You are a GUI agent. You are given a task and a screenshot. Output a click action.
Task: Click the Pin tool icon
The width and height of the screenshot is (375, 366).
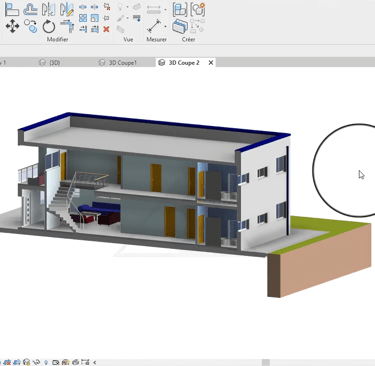click(107, 18)
